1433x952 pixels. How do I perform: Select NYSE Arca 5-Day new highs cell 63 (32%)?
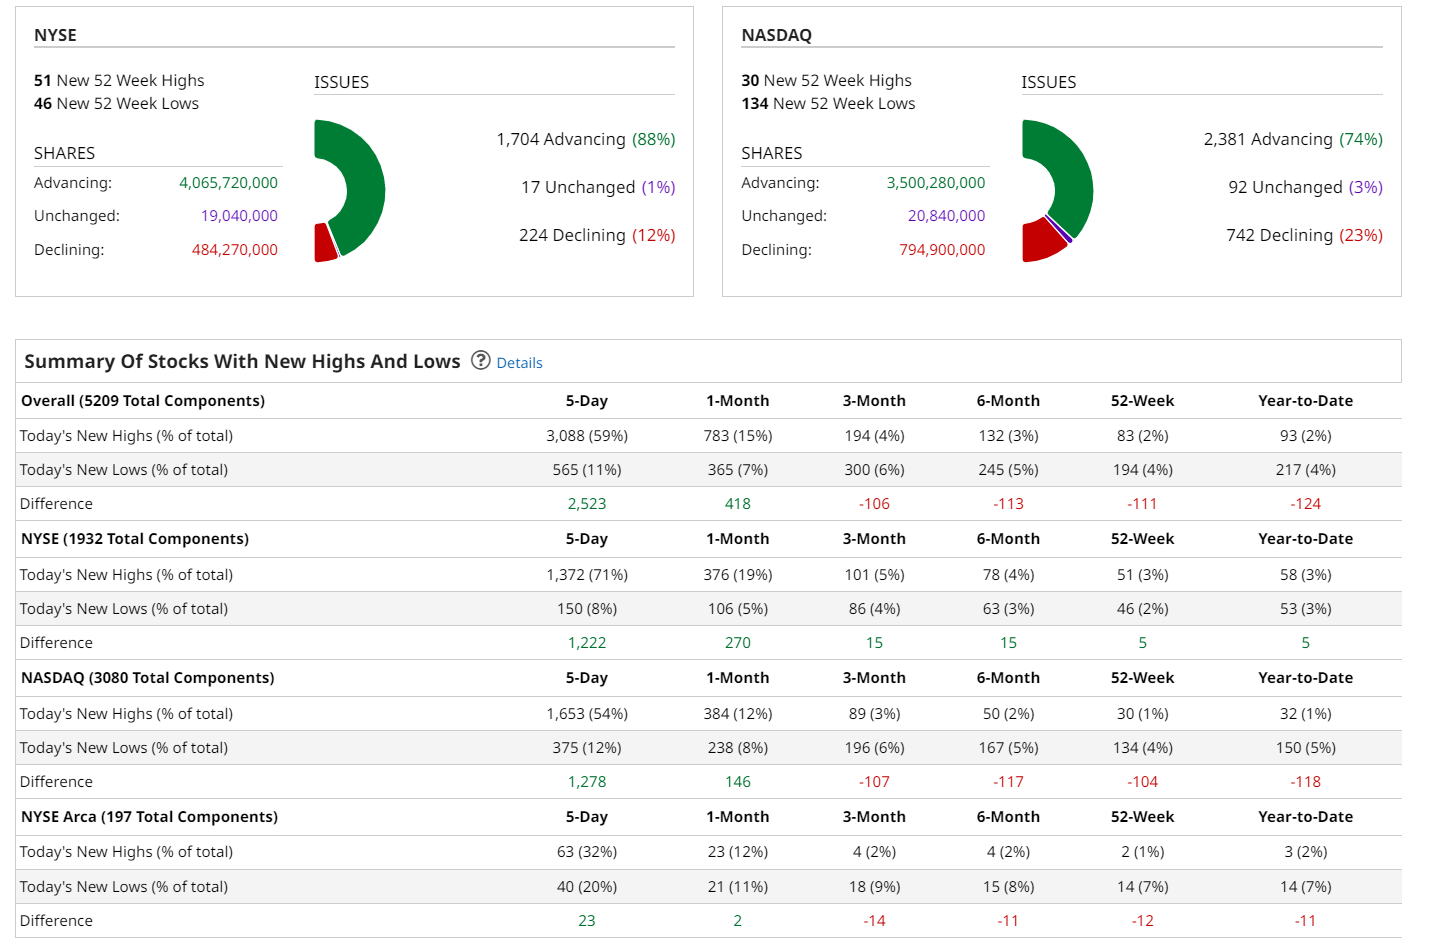tap(587, 852)
